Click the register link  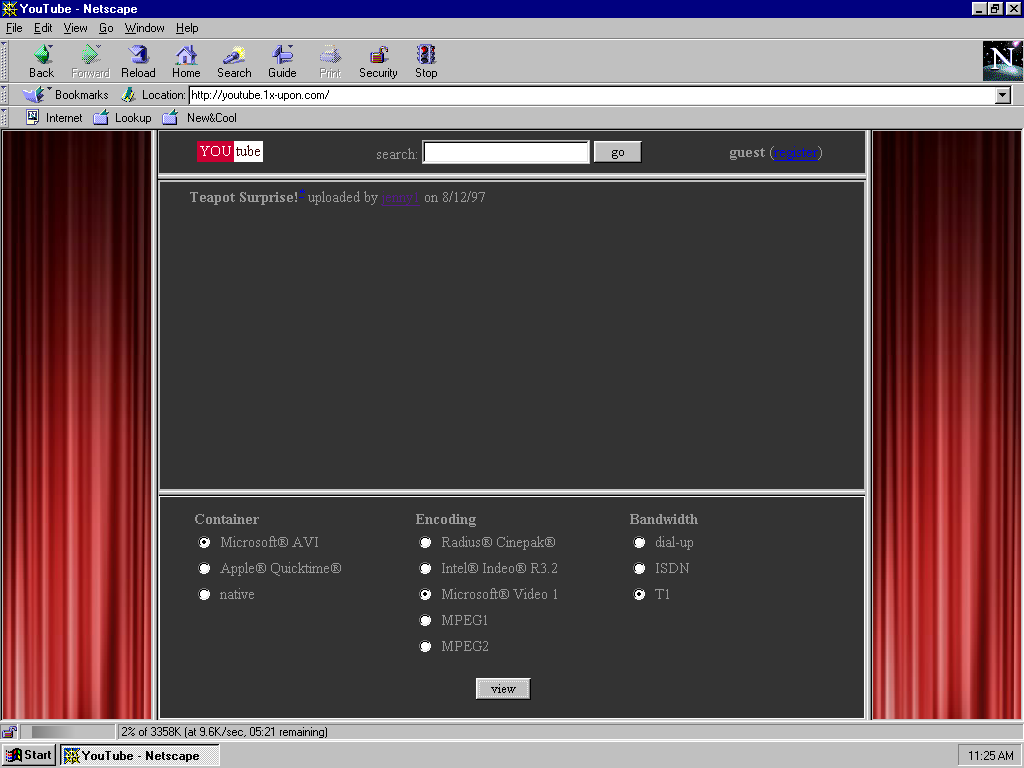[x=796, y=153]
